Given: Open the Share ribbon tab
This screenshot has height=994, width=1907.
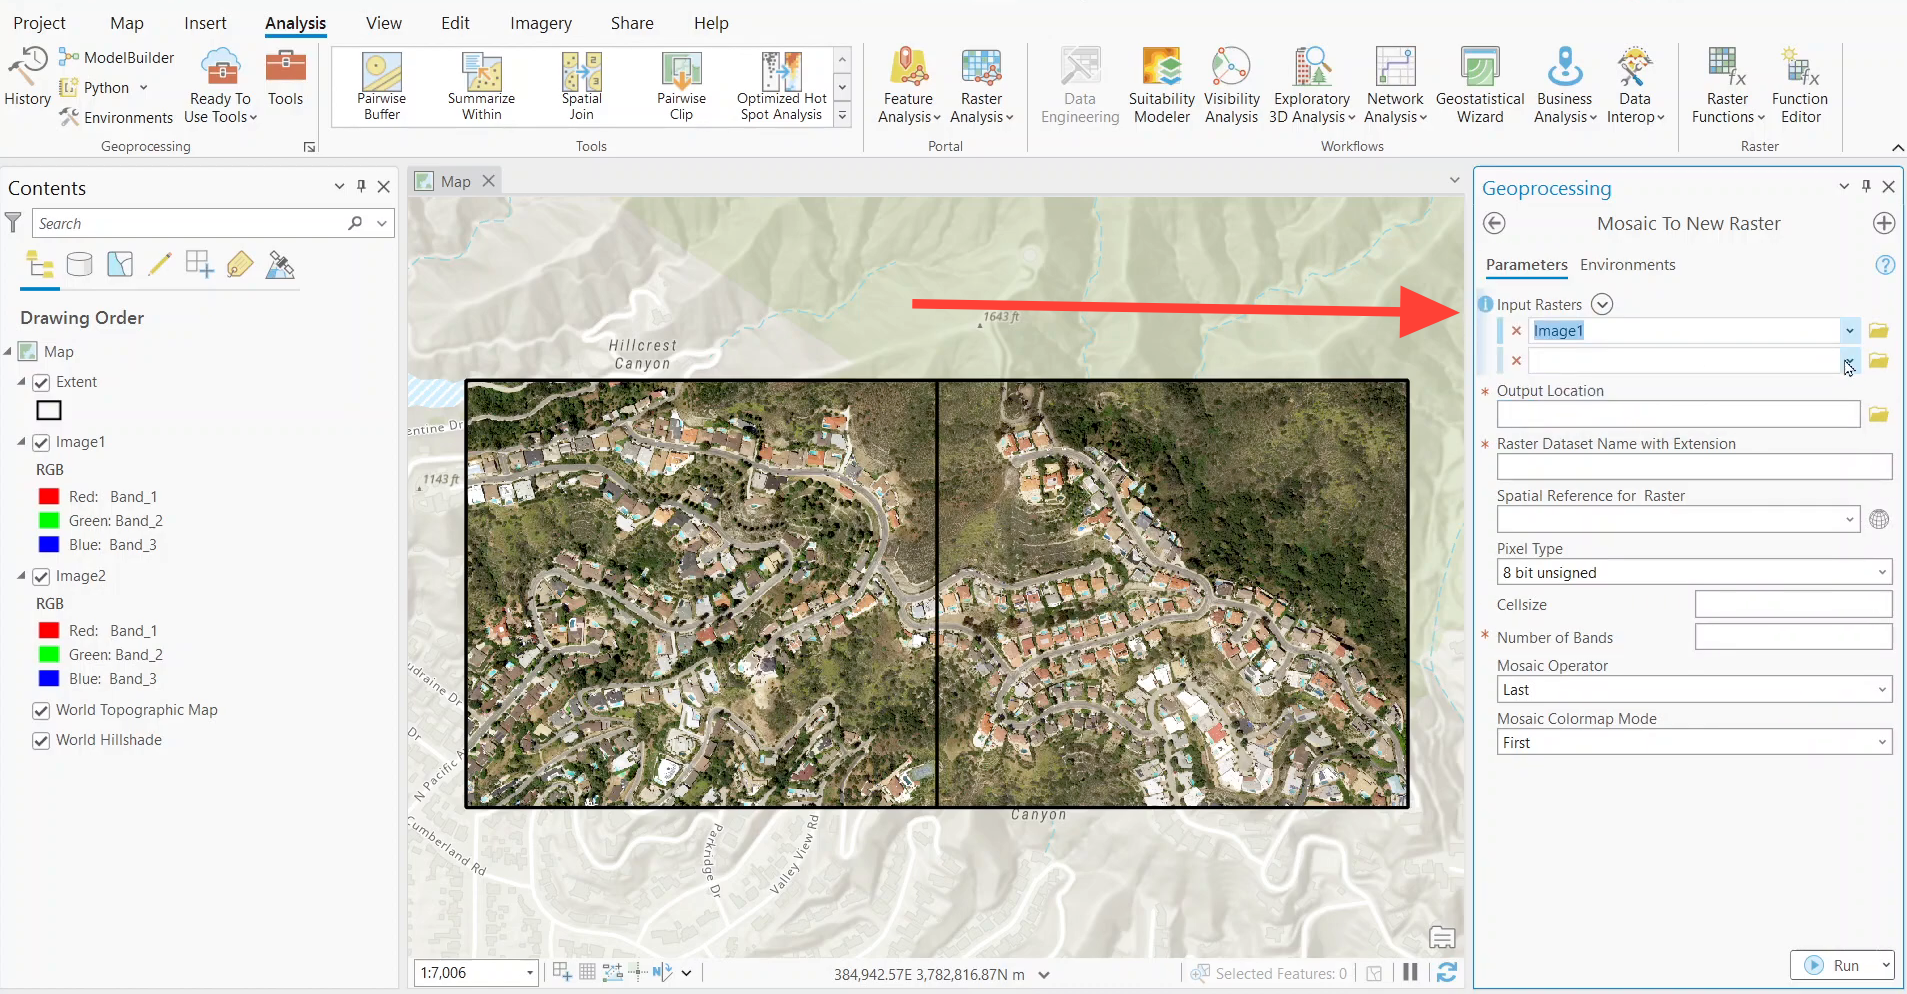Looking at the screenshot, I should click(632, 23).
